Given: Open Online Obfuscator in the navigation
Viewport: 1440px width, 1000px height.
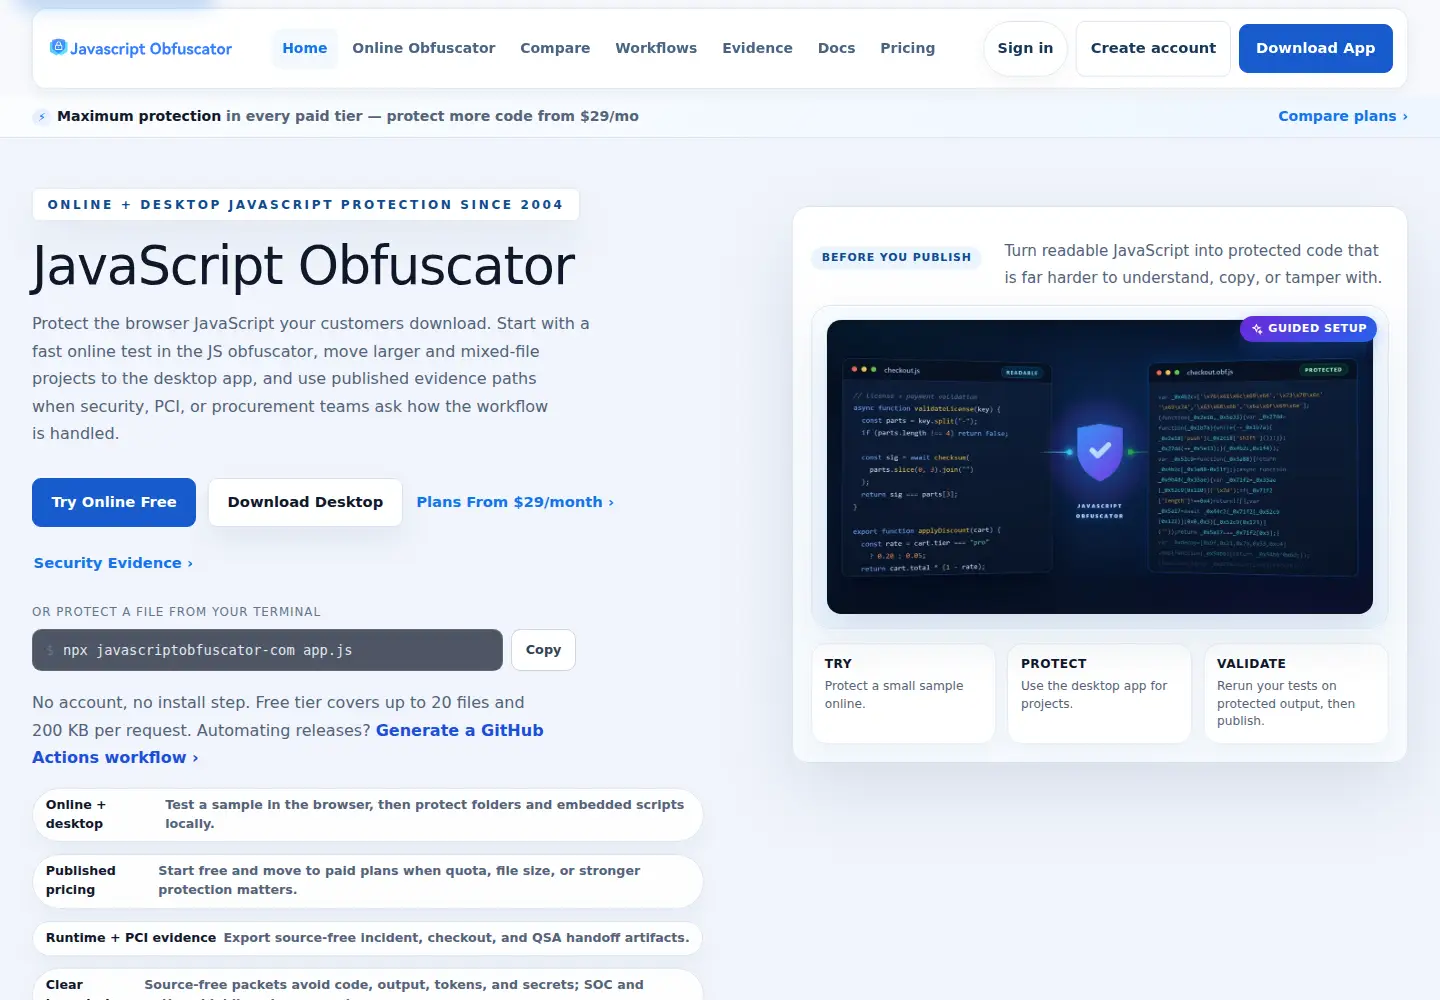Looking at the screenshot, I should (x=424, y=48).
